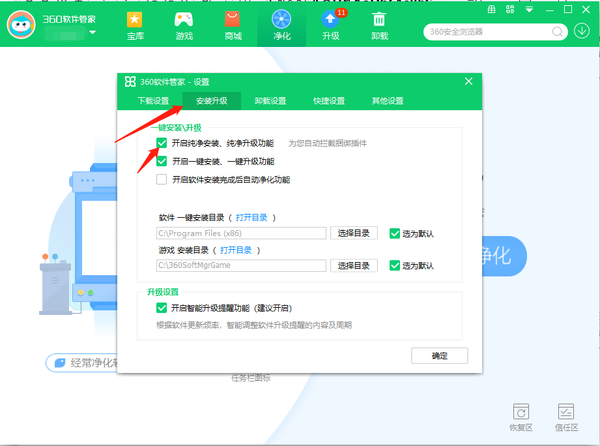The width and height of the screenshot is (600, 446).
Task: Open the 卸载设置 tab
Action: tap(270, 101)
